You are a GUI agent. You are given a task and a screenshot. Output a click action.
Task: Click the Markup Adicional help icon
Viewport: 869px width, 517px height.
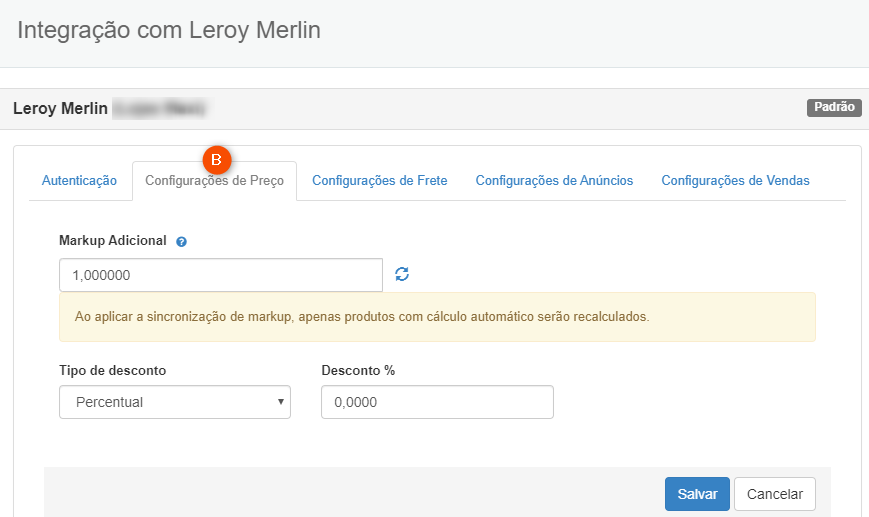181,242
